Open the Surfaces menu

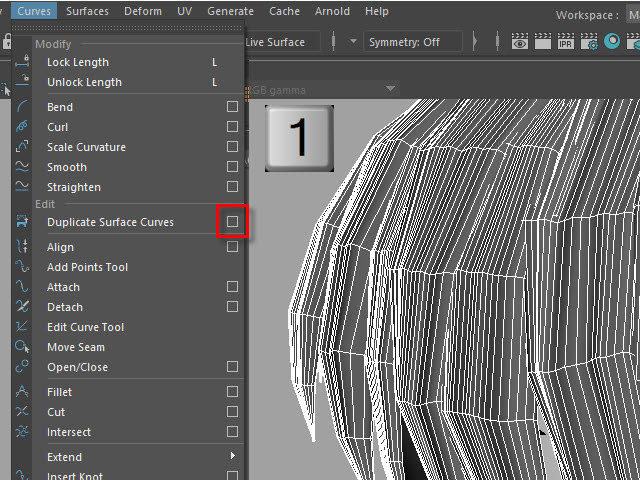(x=88, y=11)
